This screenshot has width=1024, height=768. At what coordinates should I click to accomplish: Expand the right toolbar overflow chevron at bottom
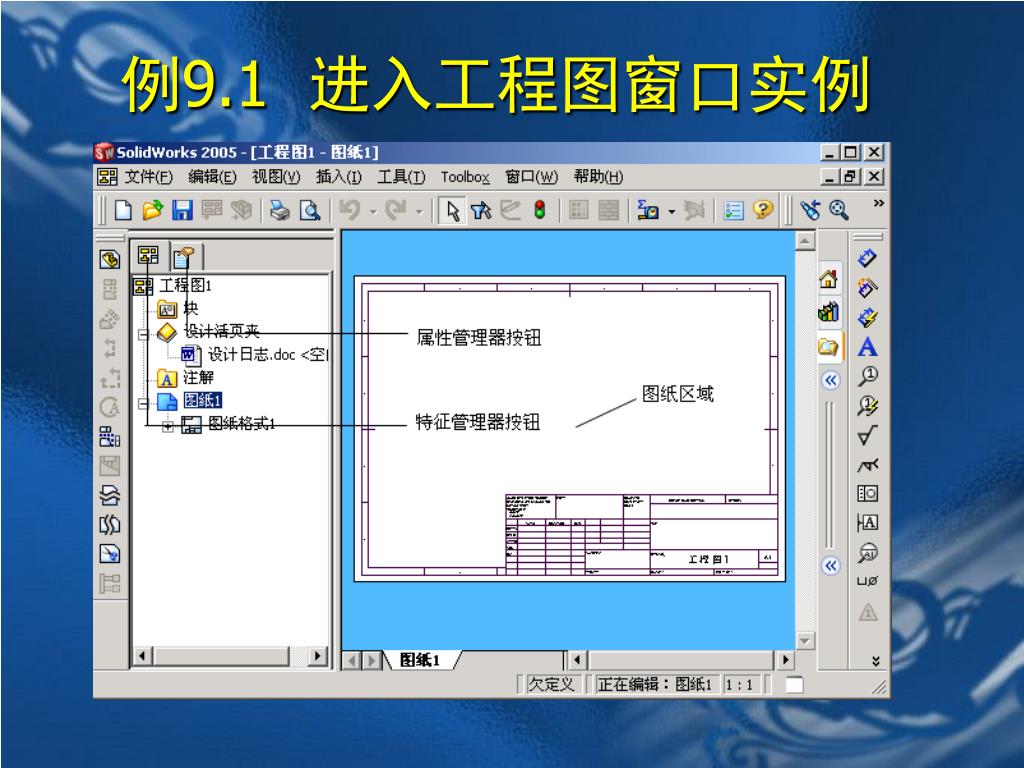(876, 661)
